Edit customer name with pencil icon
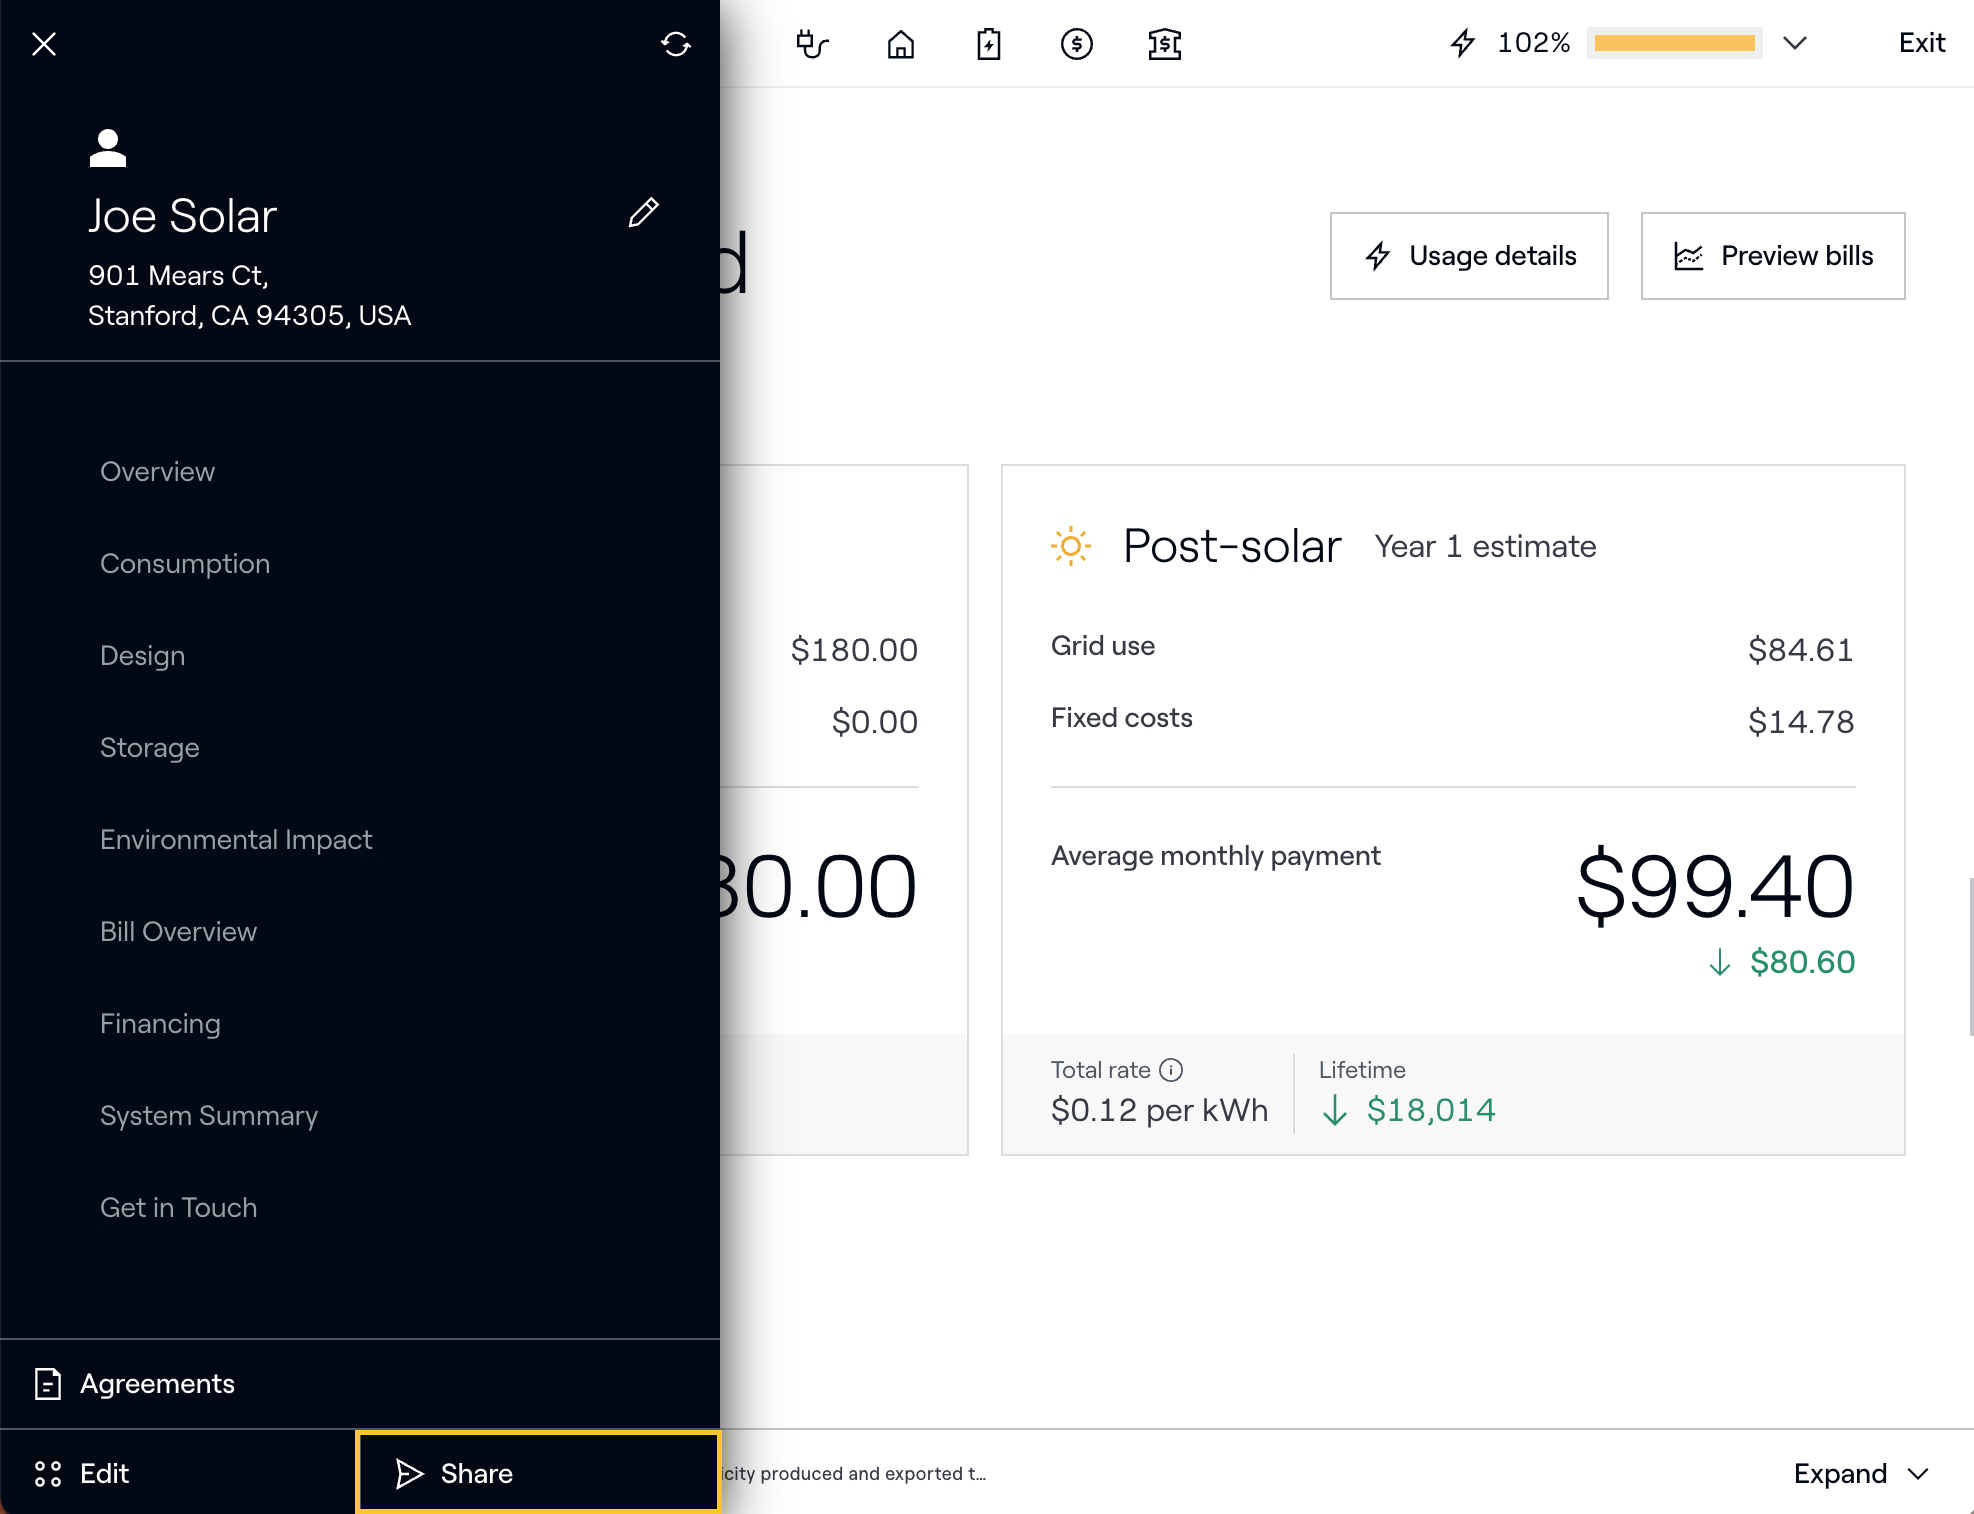1974x1514 pixels. [643, 213]
